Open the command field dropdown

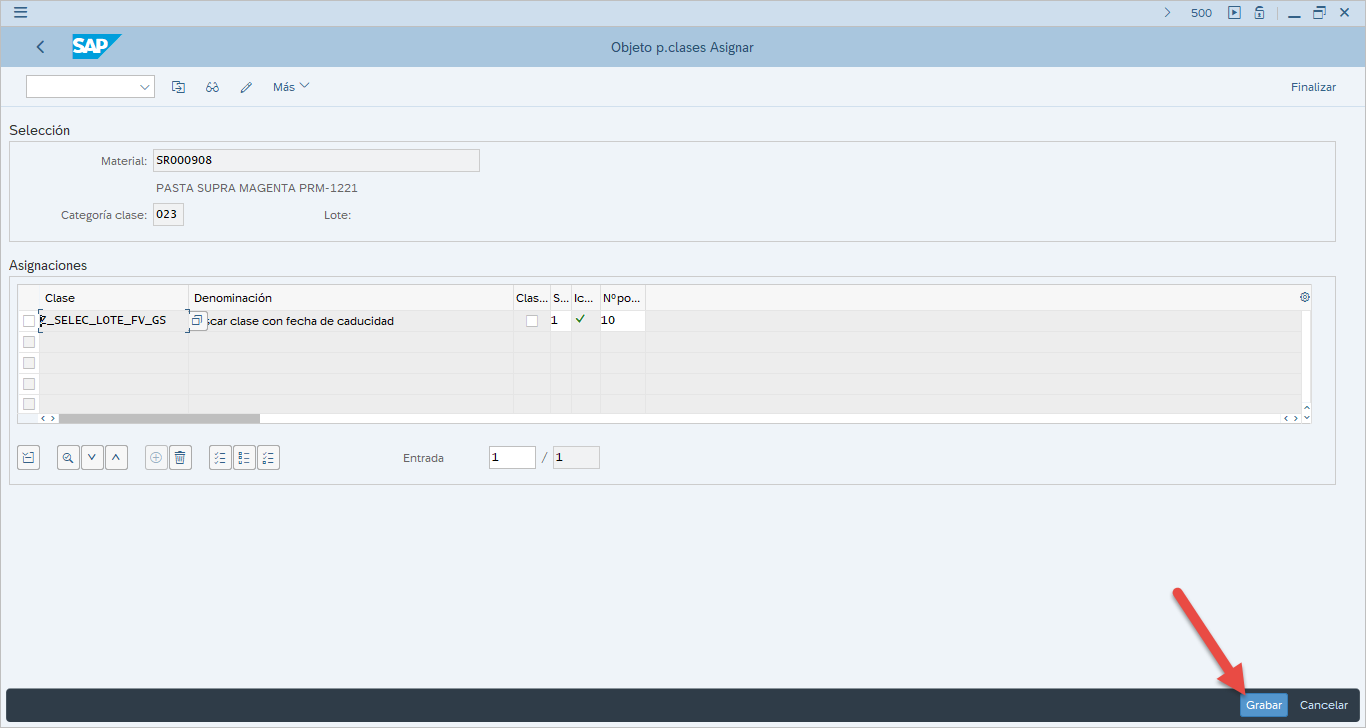pyautogui.click(x=144, y=87)
